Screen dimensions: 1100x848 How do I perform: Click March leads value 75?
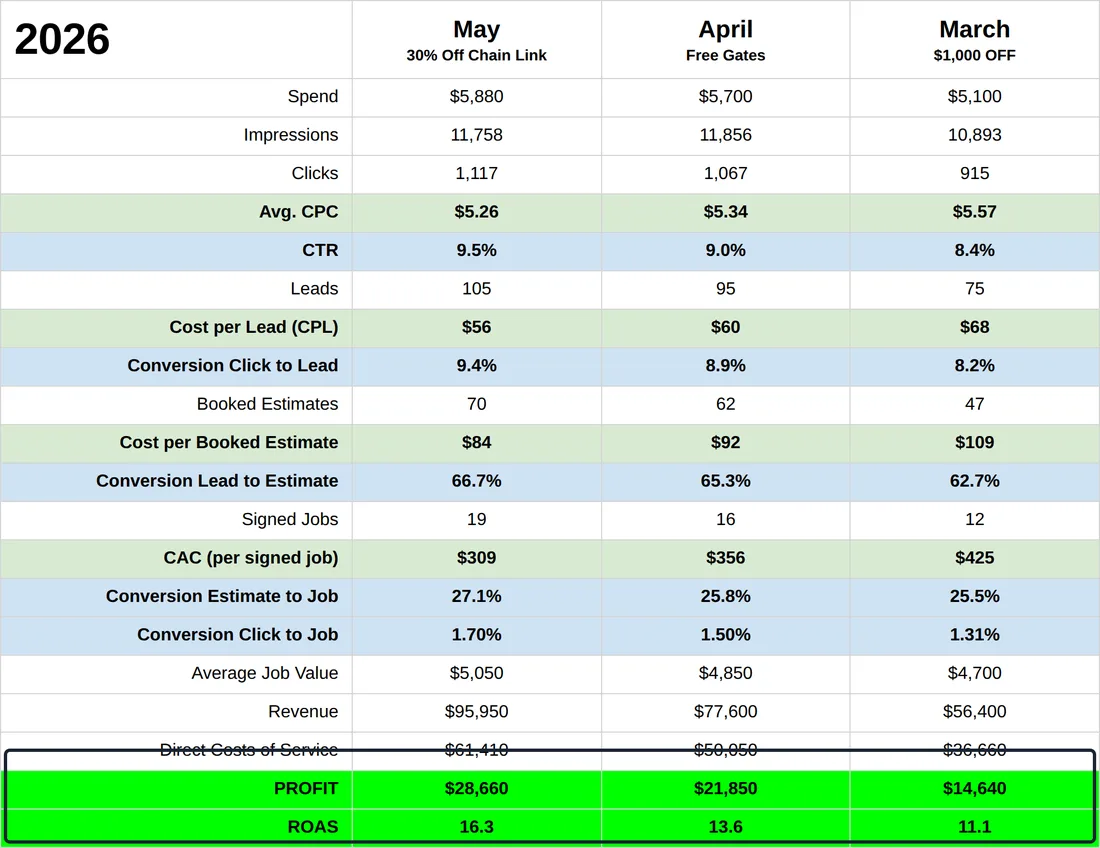[x=974, y=288]
